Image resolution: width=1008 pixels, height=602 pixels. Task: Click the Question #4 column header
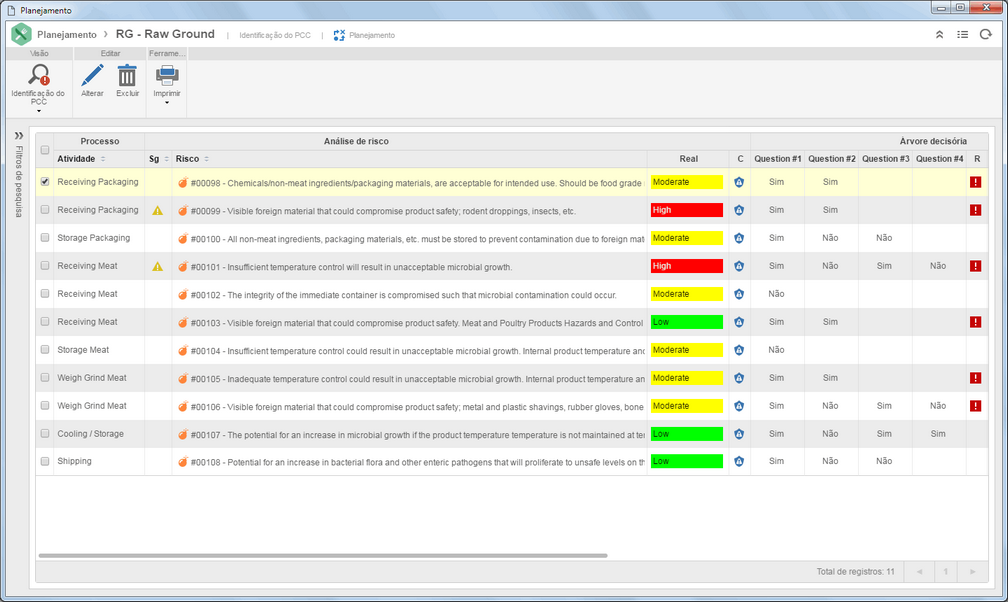939,159
